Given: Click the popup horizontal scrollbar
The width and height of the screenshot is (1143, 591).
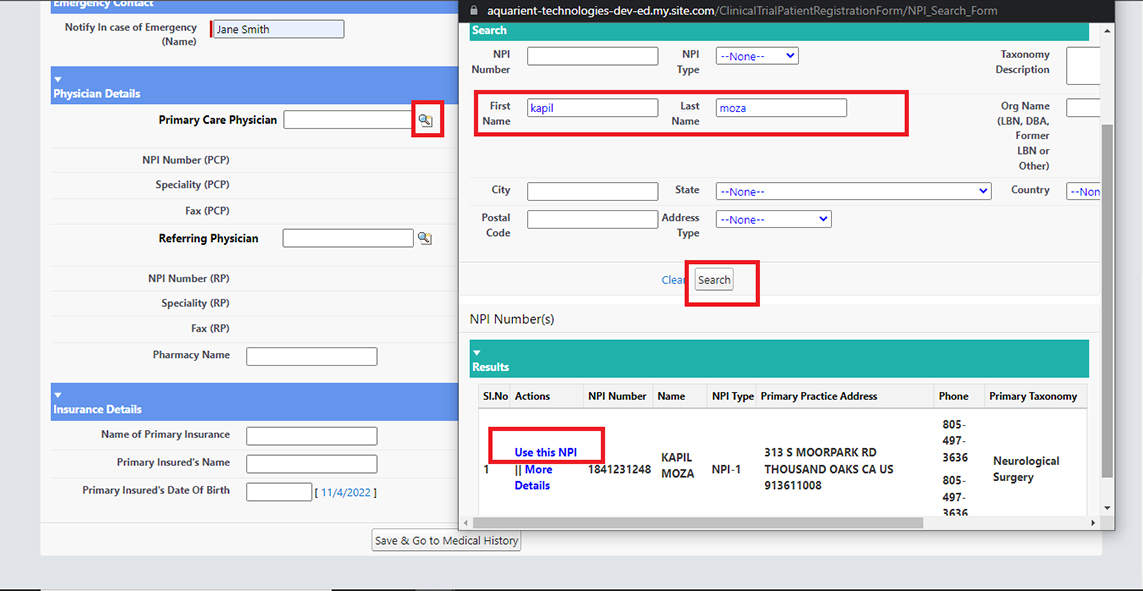Looking at the screenshot, I should click(700, 522).
